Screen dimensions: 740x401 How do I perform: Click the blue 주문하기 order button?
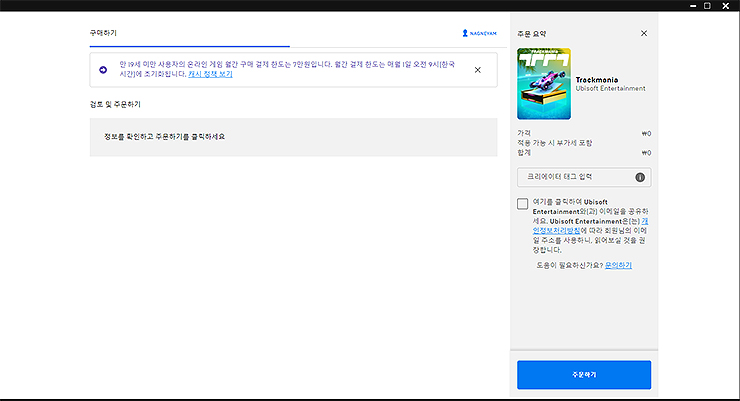point(584,375)
